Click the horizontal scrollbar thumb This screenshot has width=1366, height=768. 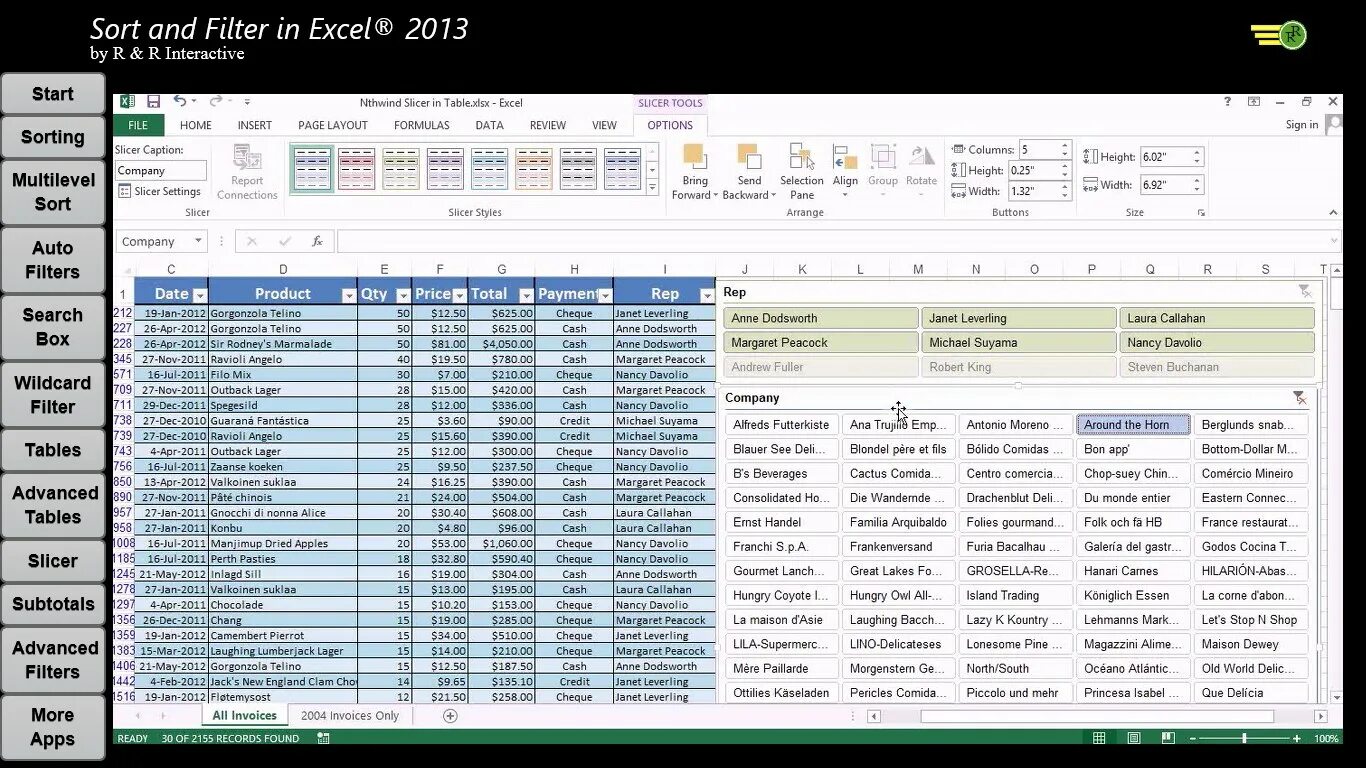tap(1097, 716)
